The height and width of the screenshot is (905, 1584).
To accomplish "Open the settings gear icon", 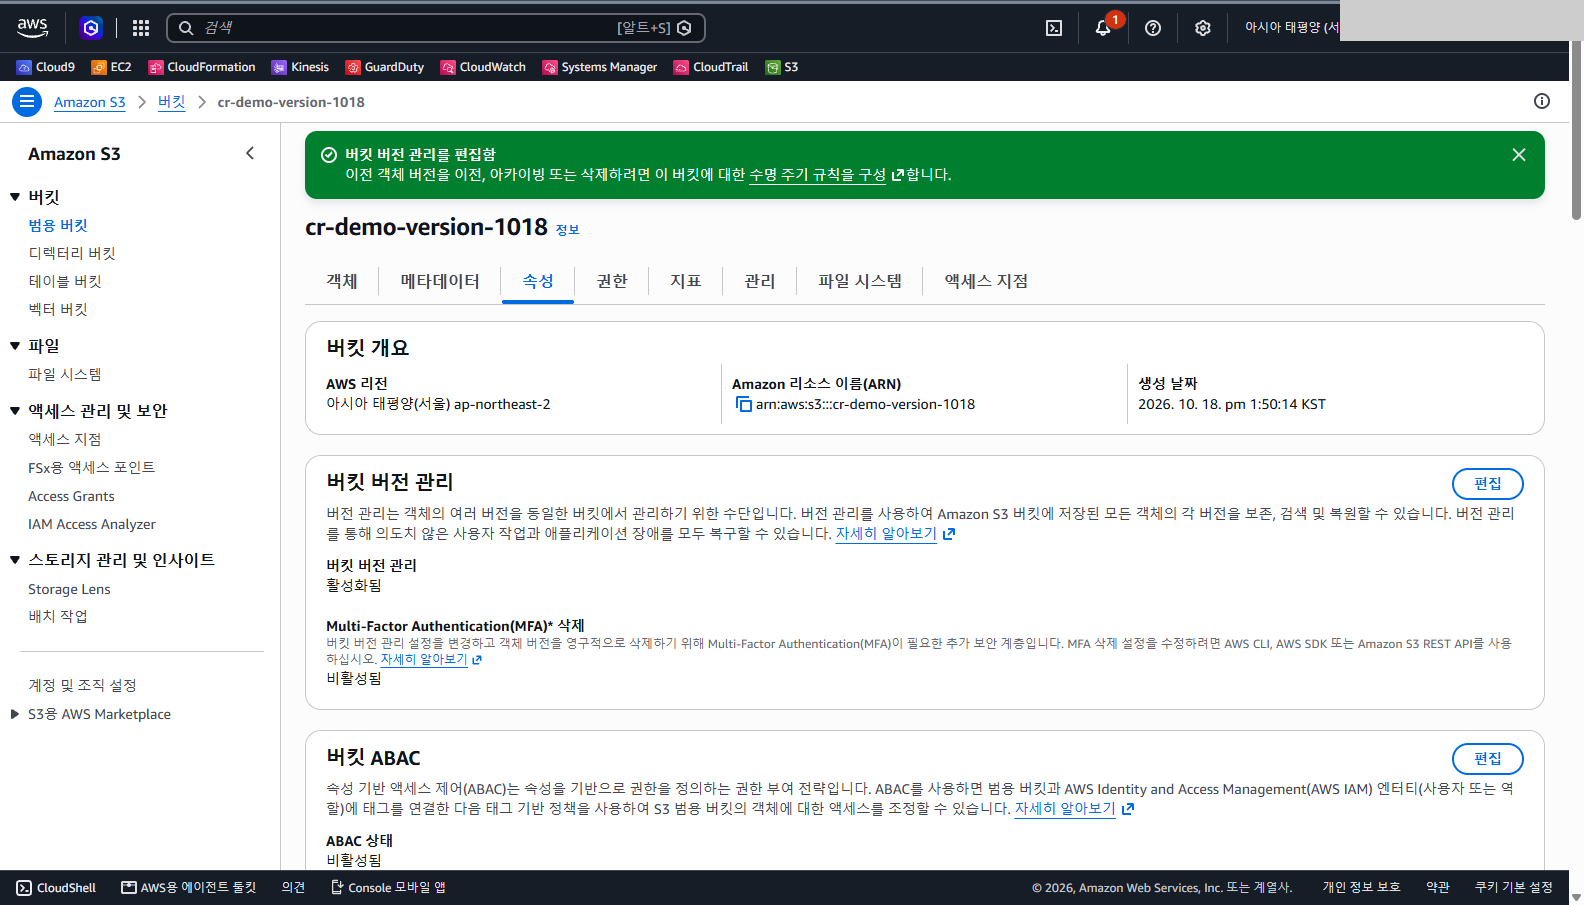I will 1203,28.
